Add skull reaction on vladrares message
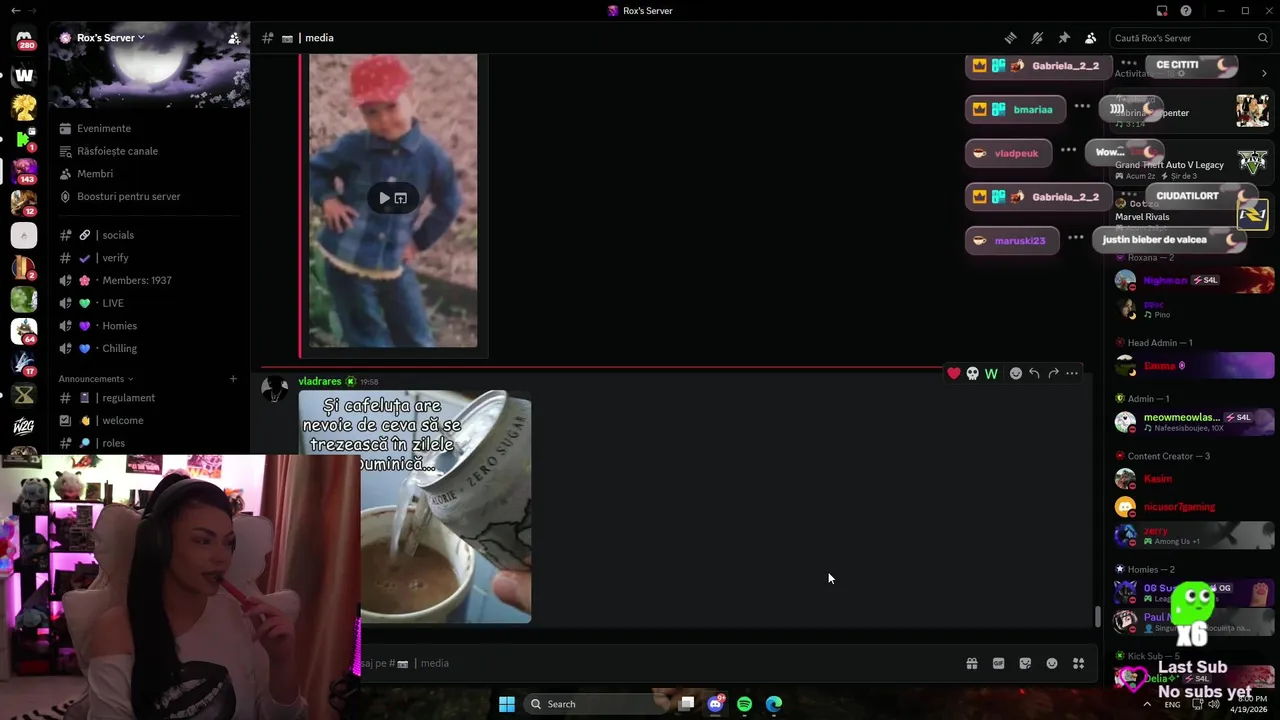 pos(972,373)
